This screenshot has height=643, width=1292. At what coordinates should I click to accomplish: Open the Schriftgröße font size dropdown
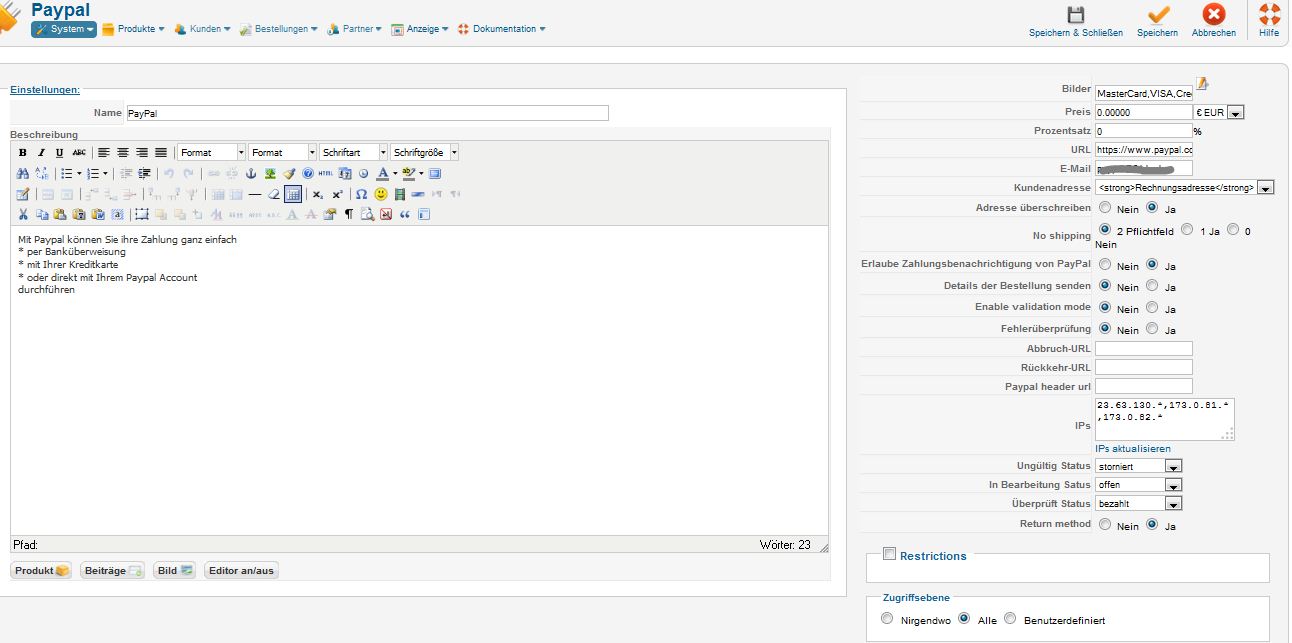(424, 152)
